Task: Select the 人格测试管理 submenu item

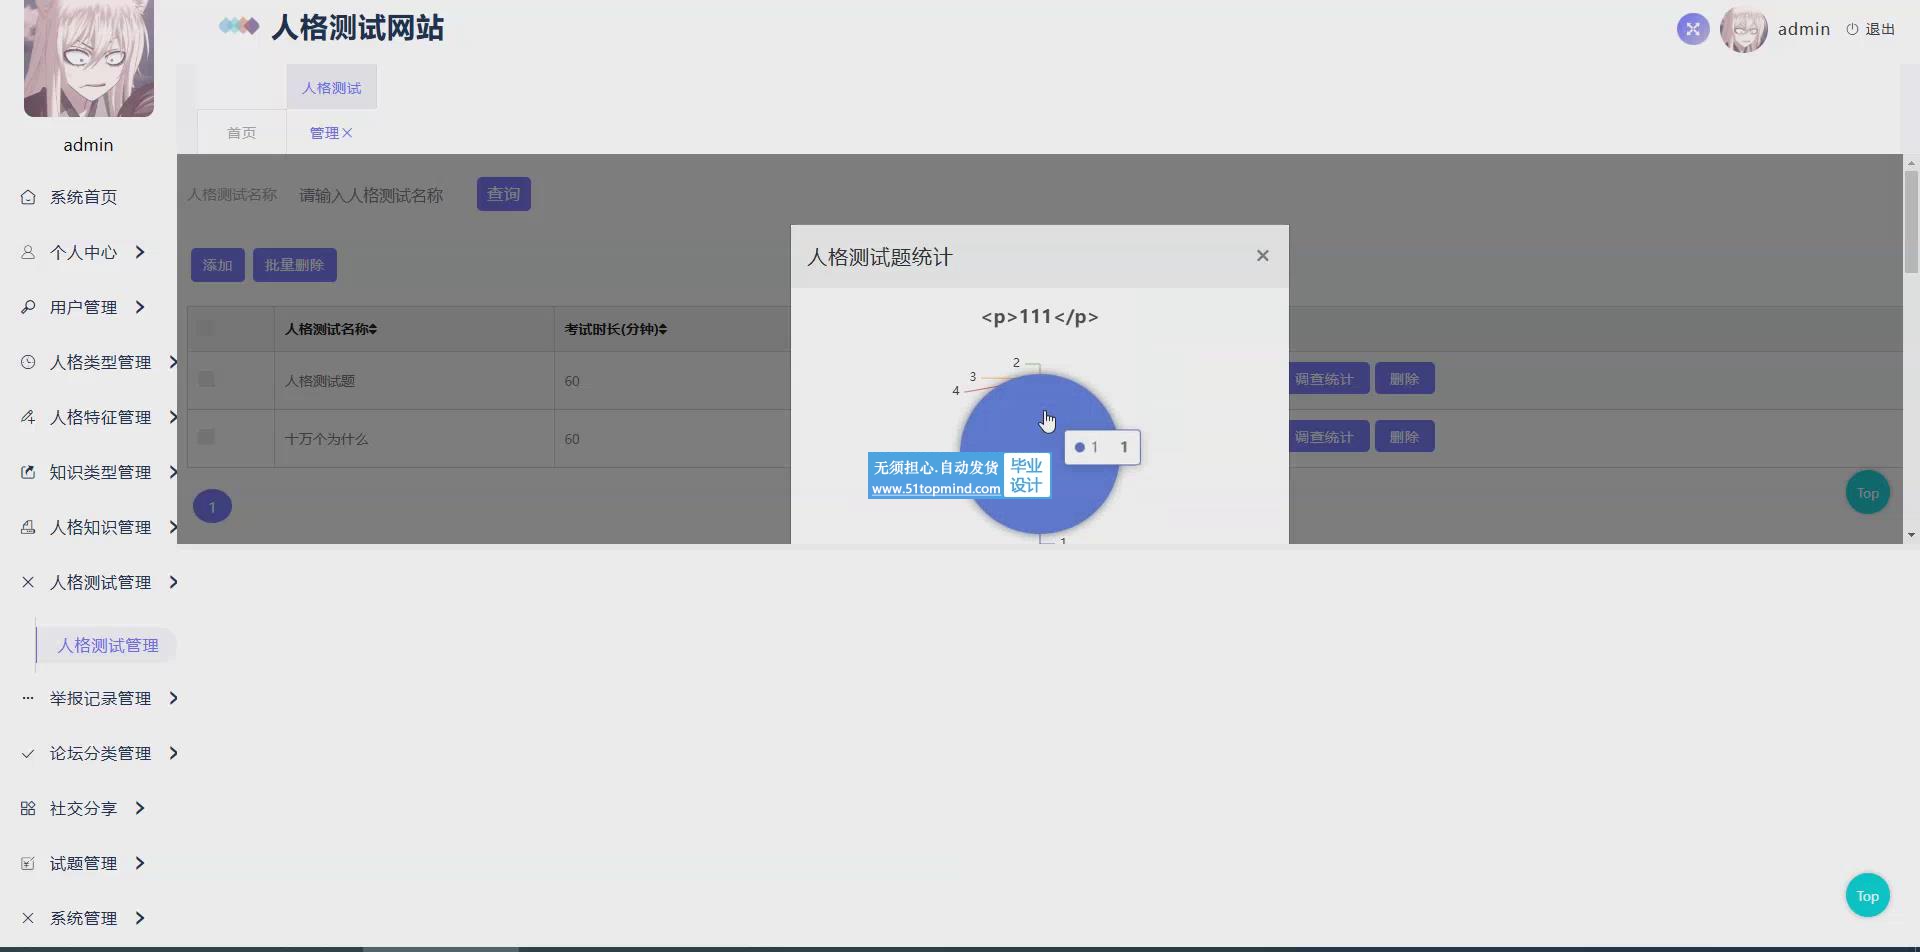Action: pyautogui.click(x=107, y=645)
